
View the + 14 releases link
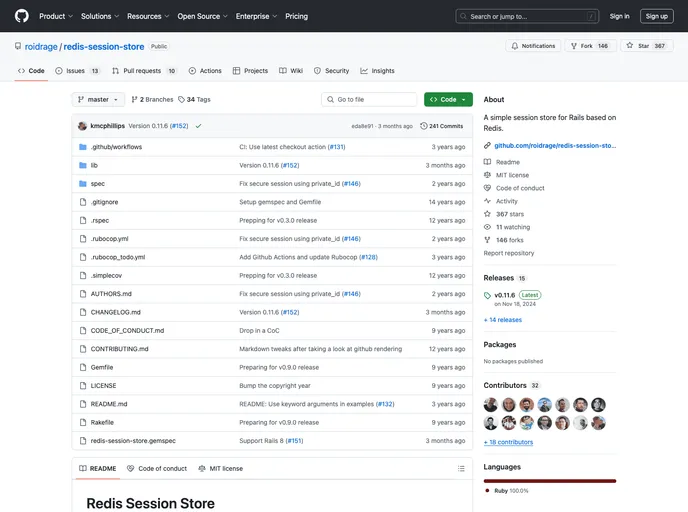(503, 320)
